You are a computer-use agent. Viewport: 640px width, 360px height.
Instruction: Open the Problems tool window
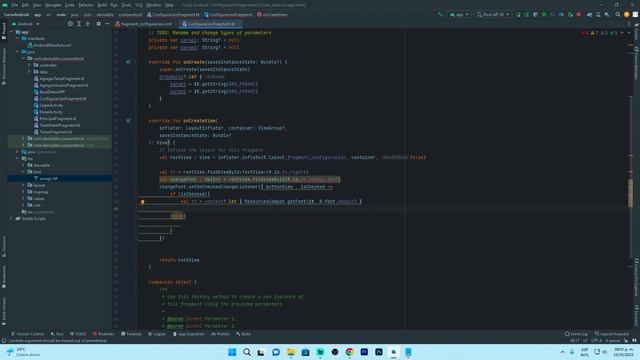pyautogui.click(x=103, y=334)
